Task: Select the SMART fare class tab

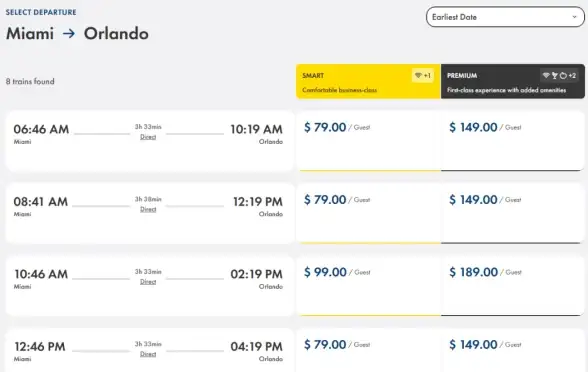Action: [x=368, y=81]
